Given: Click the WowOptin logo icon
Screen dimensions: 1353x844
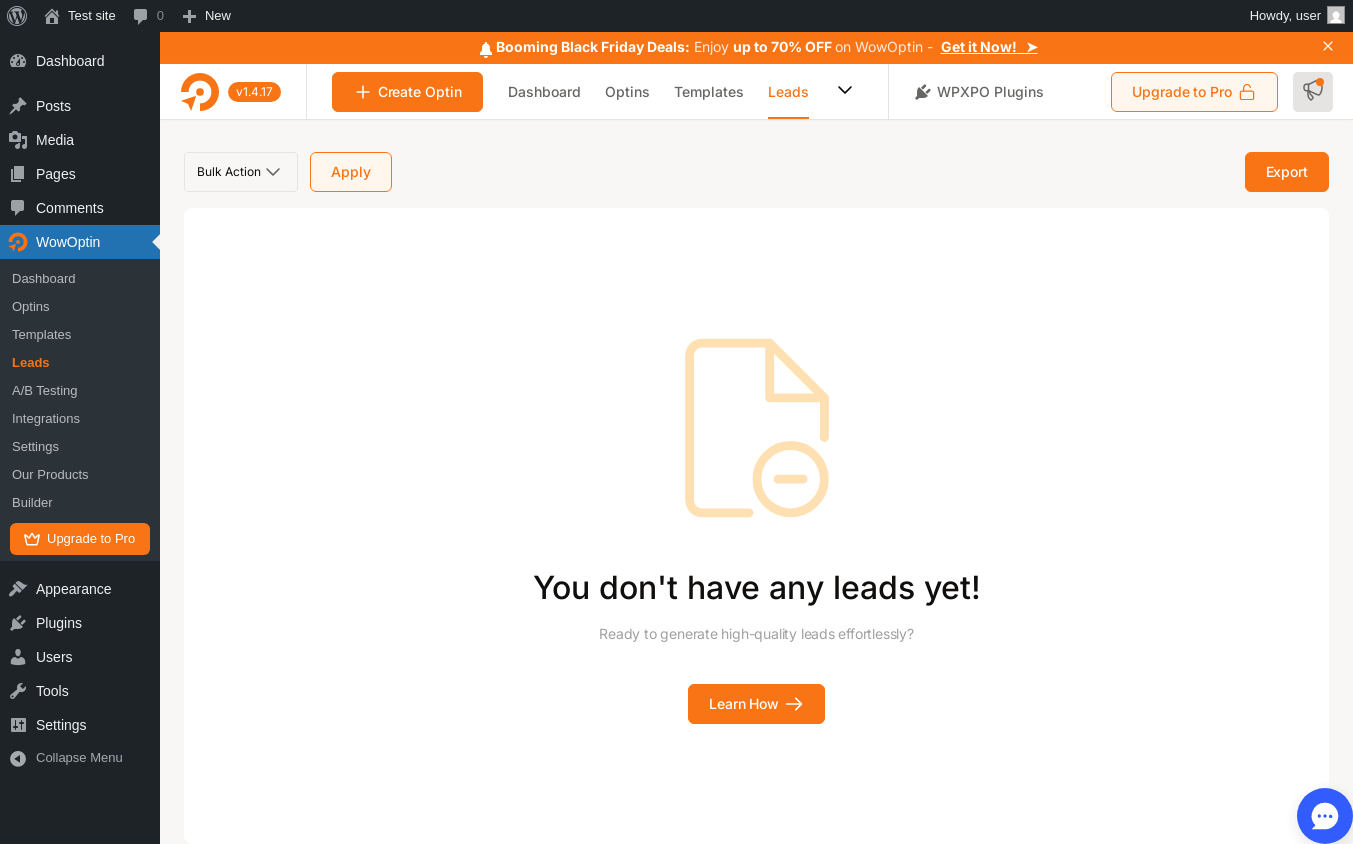Looking at the screenshot, I should [200, 92].
